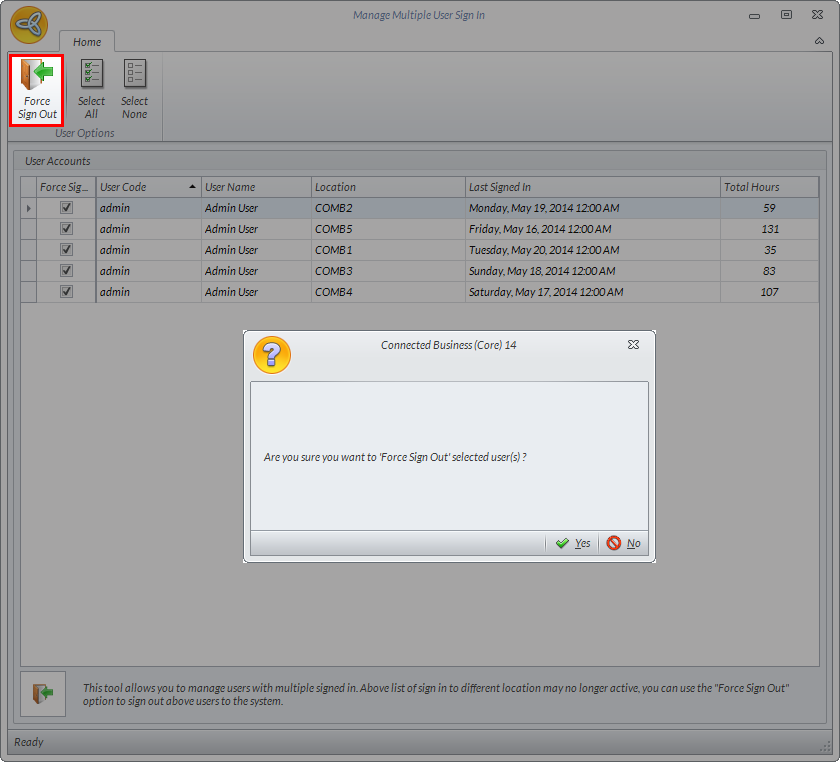
Task: Click the Last Signed In column header
Action: click(x=593, y=187)
